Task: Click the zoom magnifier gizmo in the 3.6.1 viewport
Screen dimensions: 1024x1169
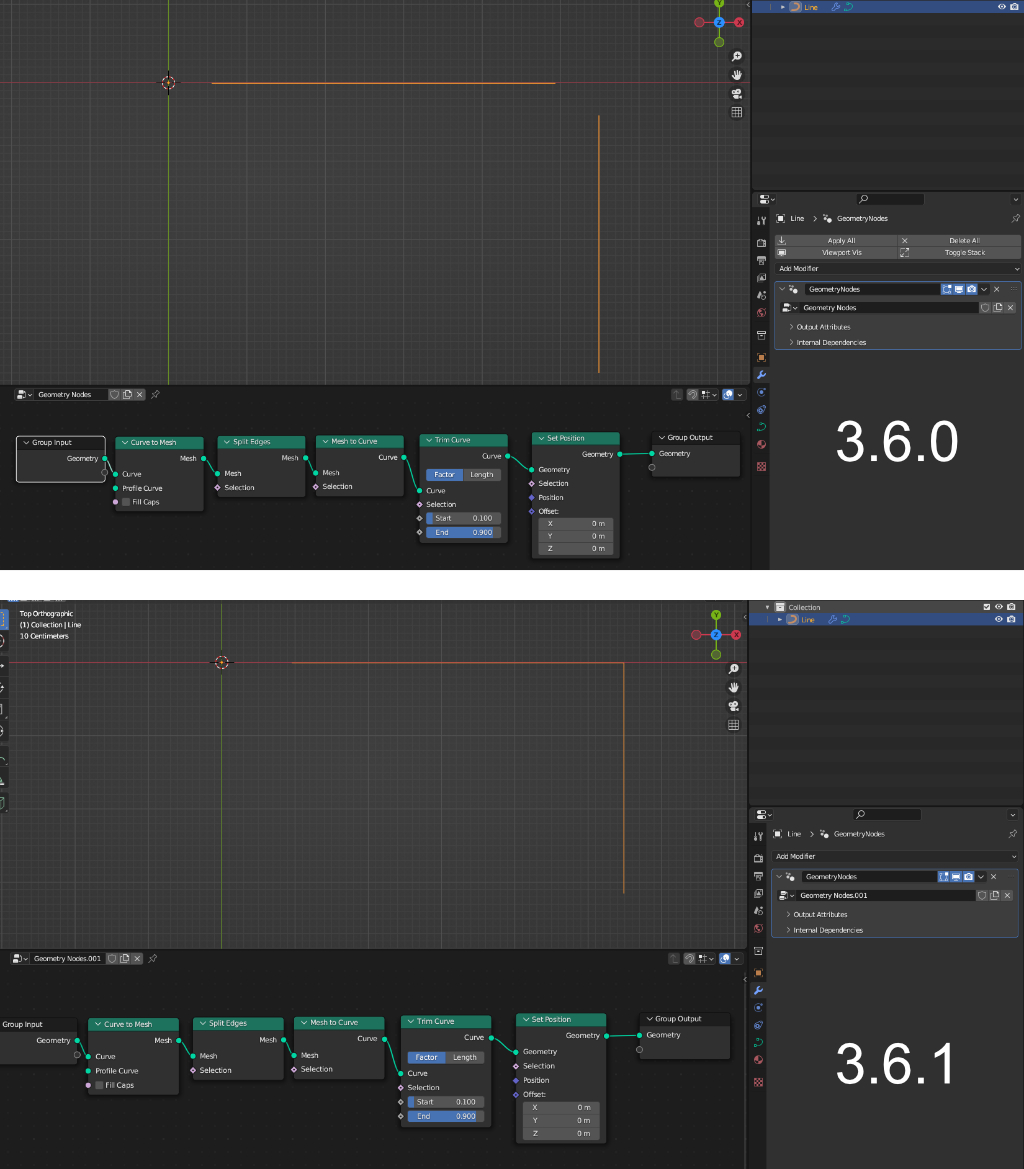Action: point(733,669)
